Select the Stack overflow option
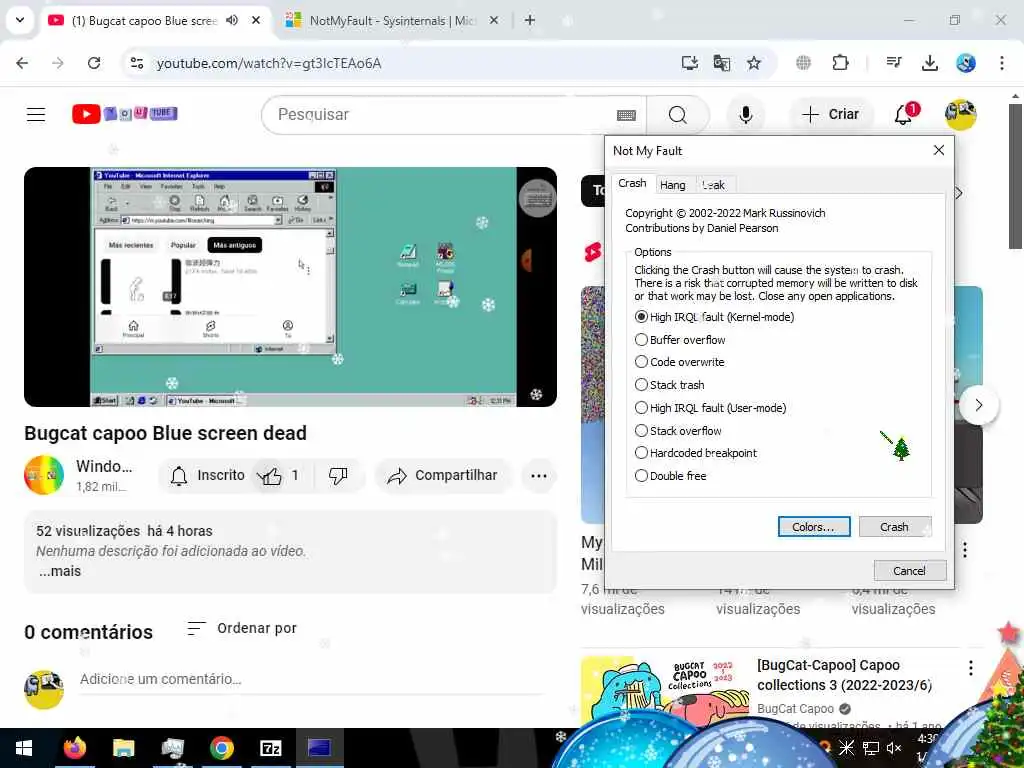The height and width of the screenshot is (768, 1024). coord(678,430)
